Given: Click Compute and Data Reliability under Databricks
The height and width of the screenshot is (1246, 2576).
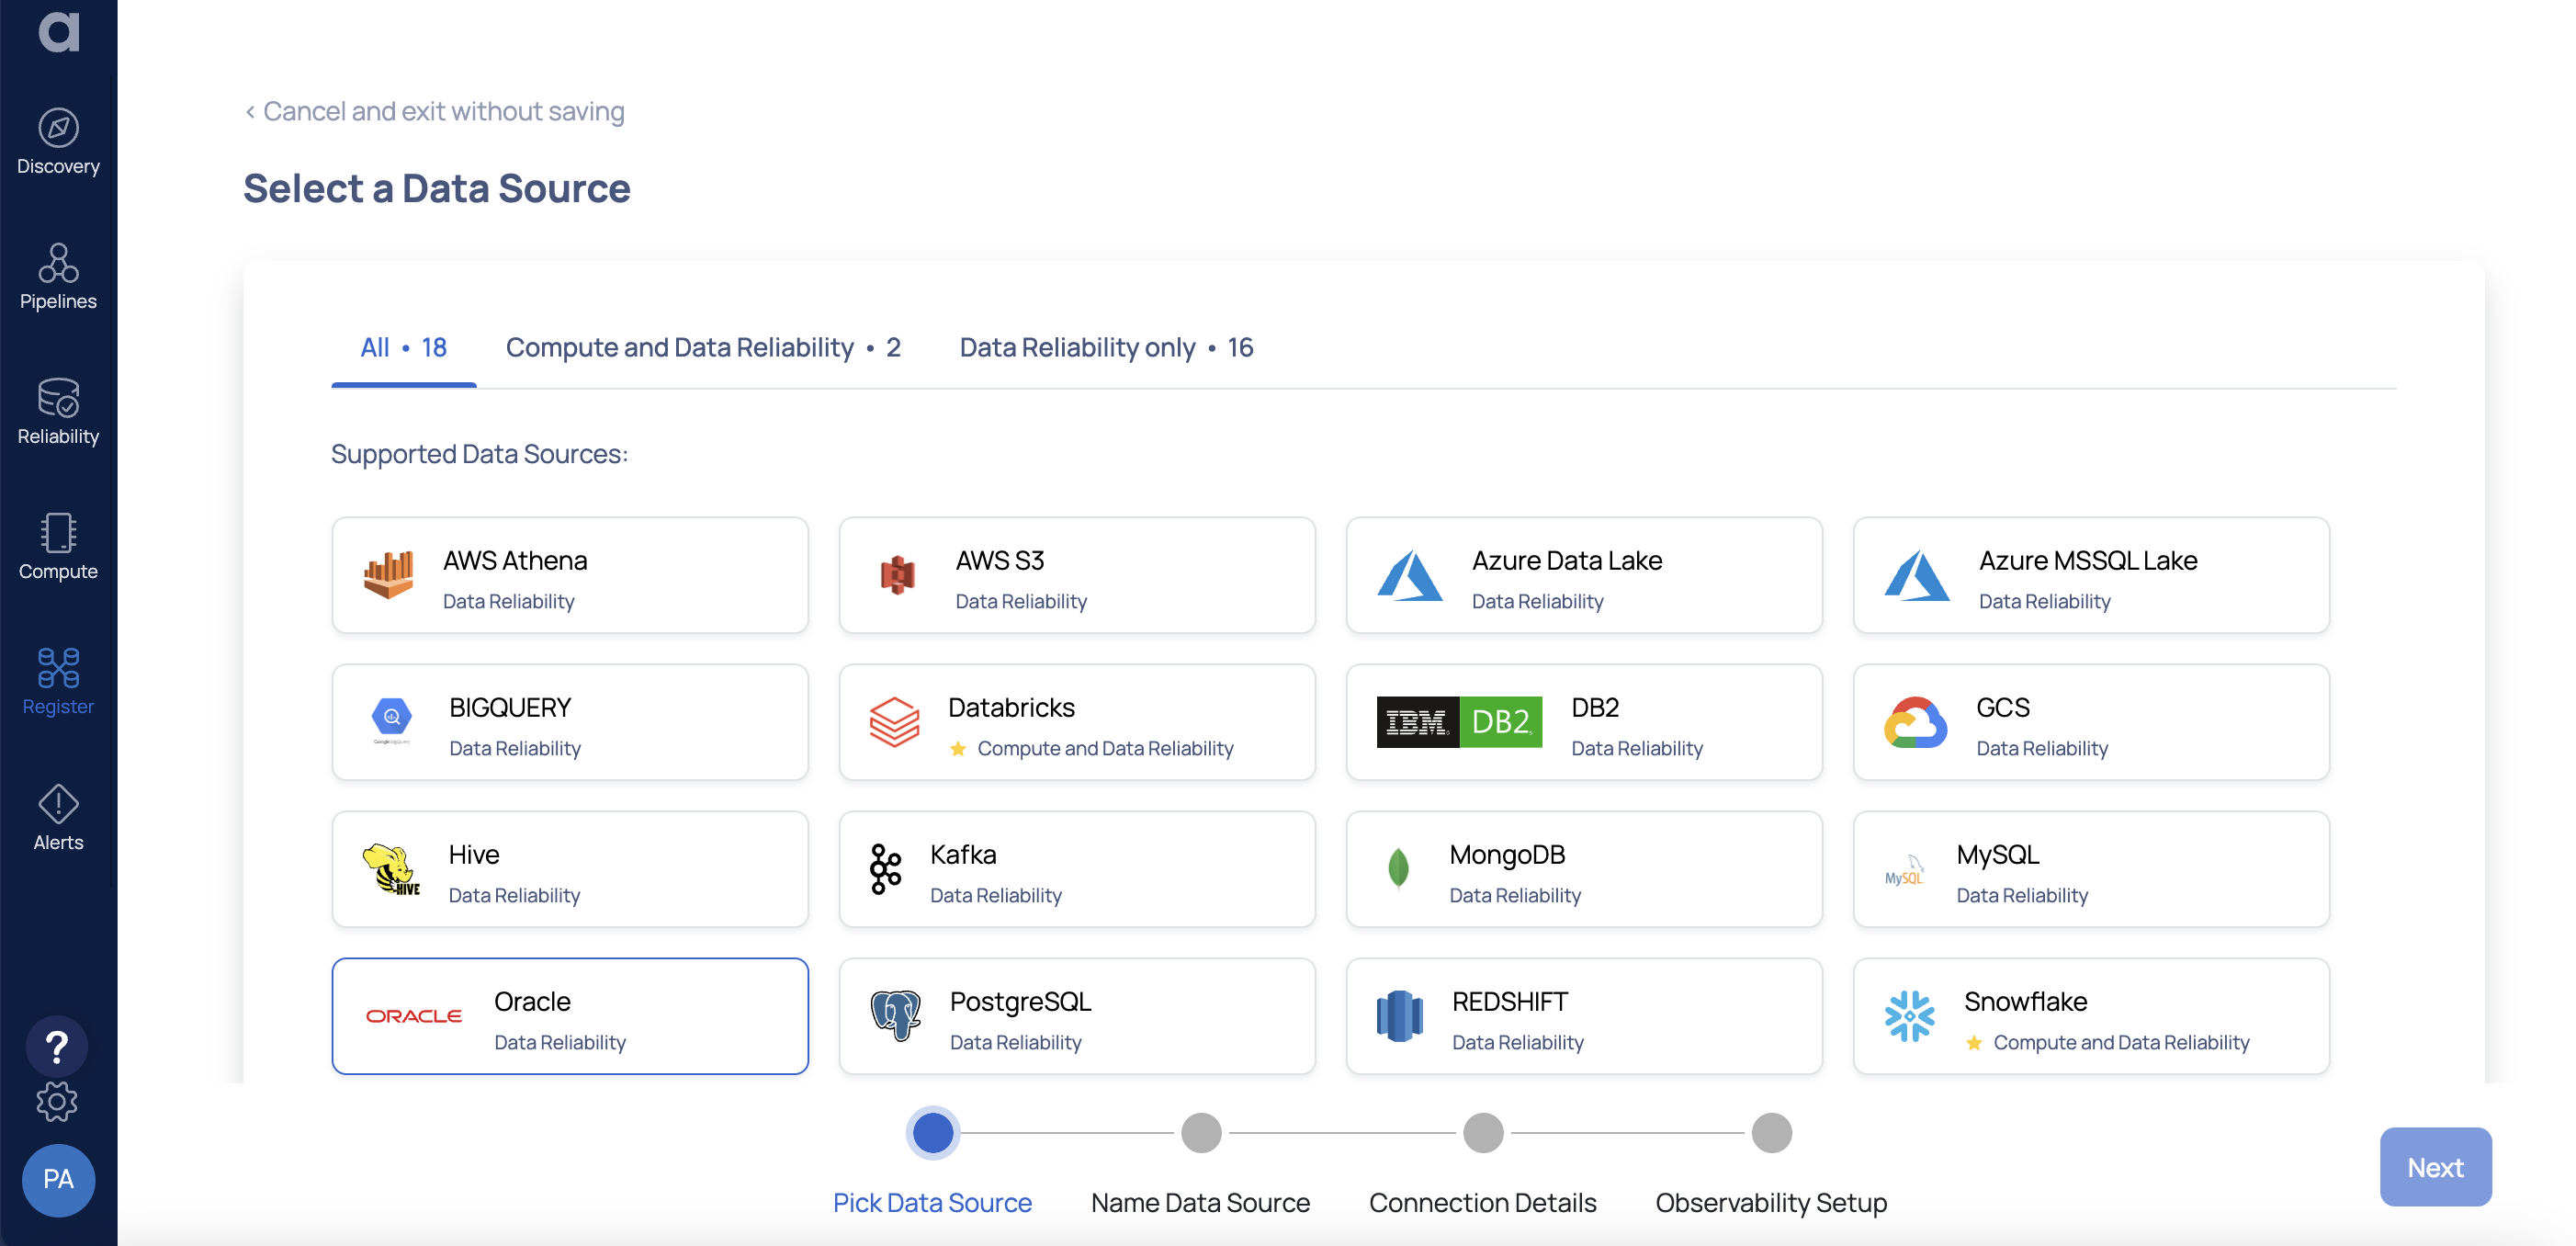Looking at the screenshot, I should tap(1105, 748).
